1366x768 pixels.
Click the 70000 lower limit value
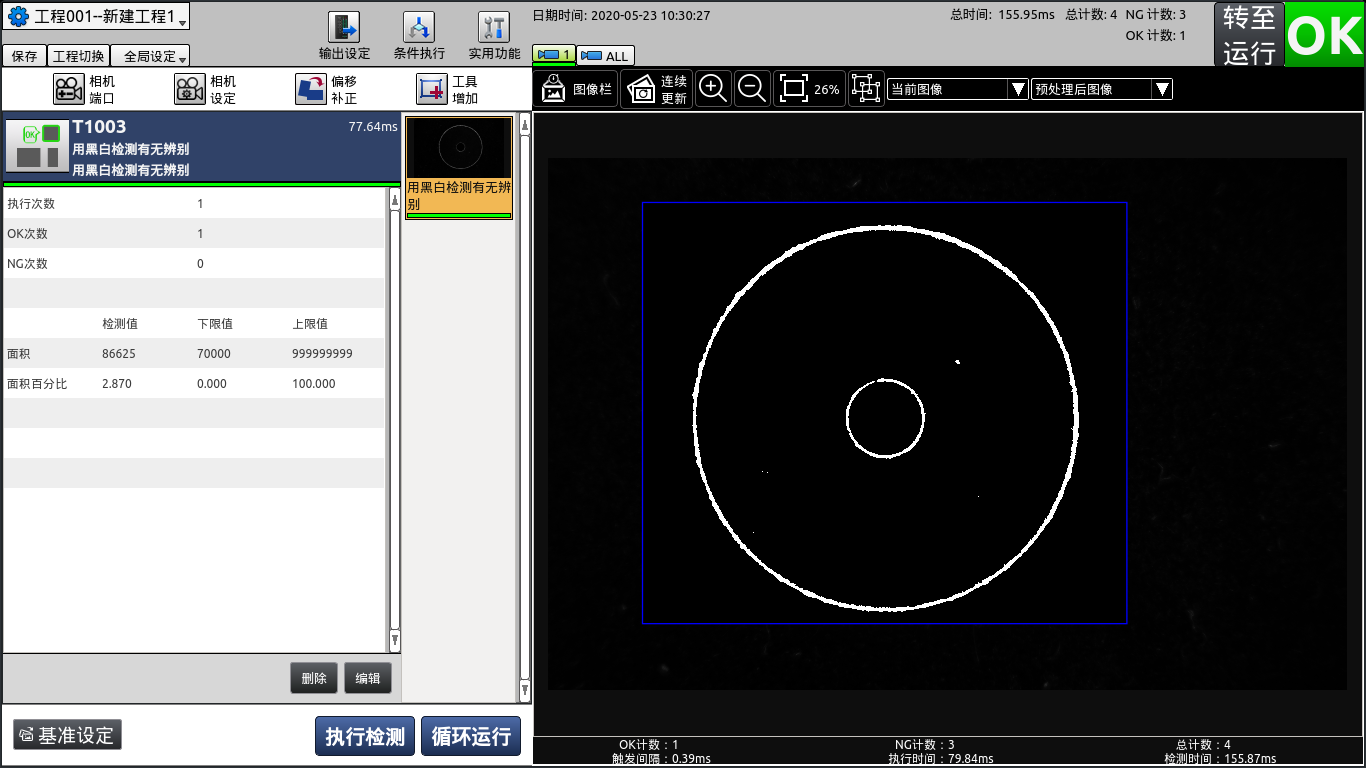click(x=214, y=354)
